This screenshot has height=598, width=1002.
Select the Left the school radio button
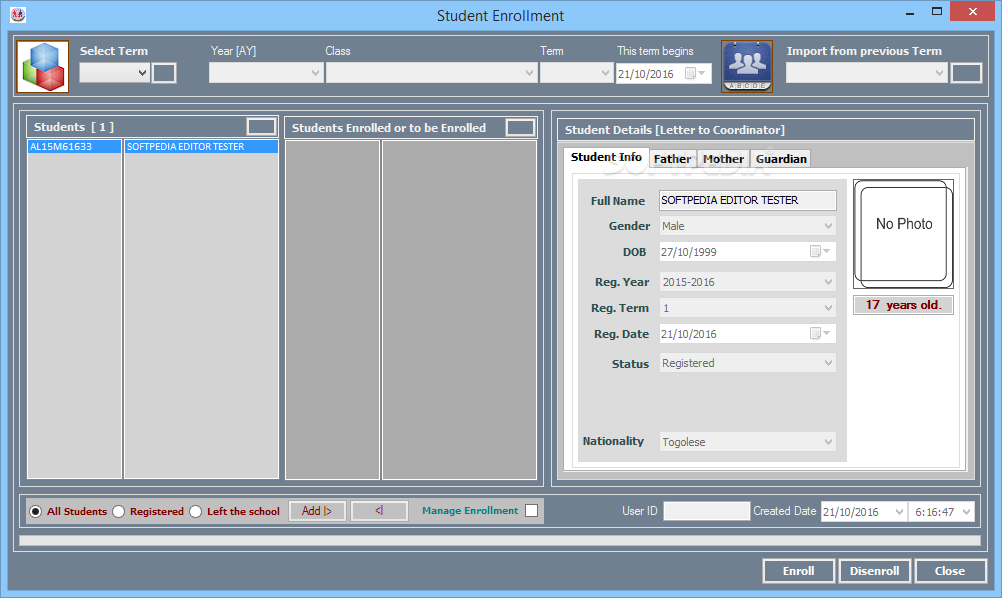[x=196, y=511]
